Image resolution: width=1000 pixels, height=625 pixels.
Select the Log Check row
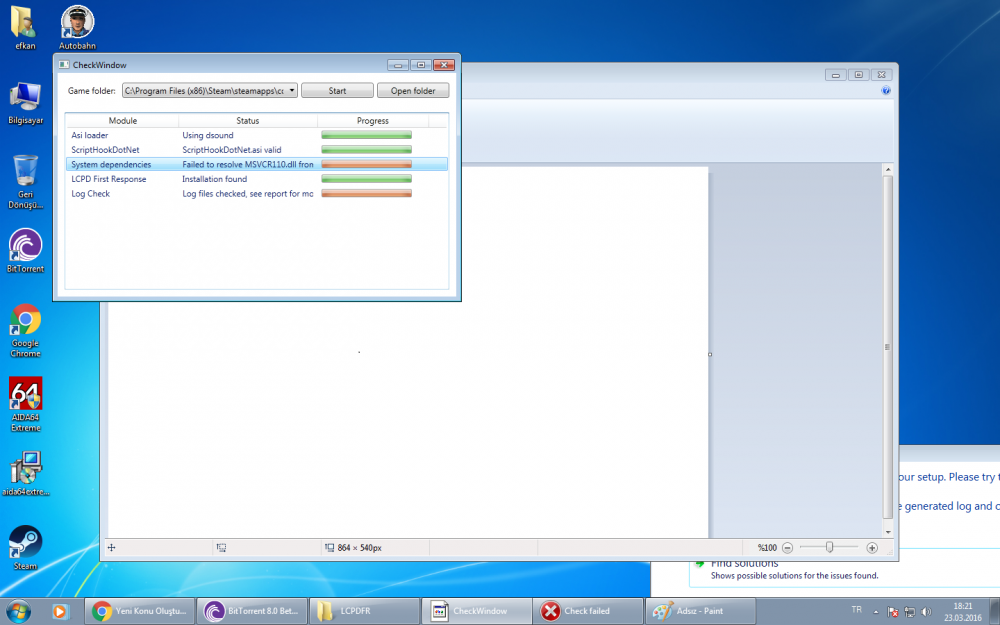coord(256,194)
